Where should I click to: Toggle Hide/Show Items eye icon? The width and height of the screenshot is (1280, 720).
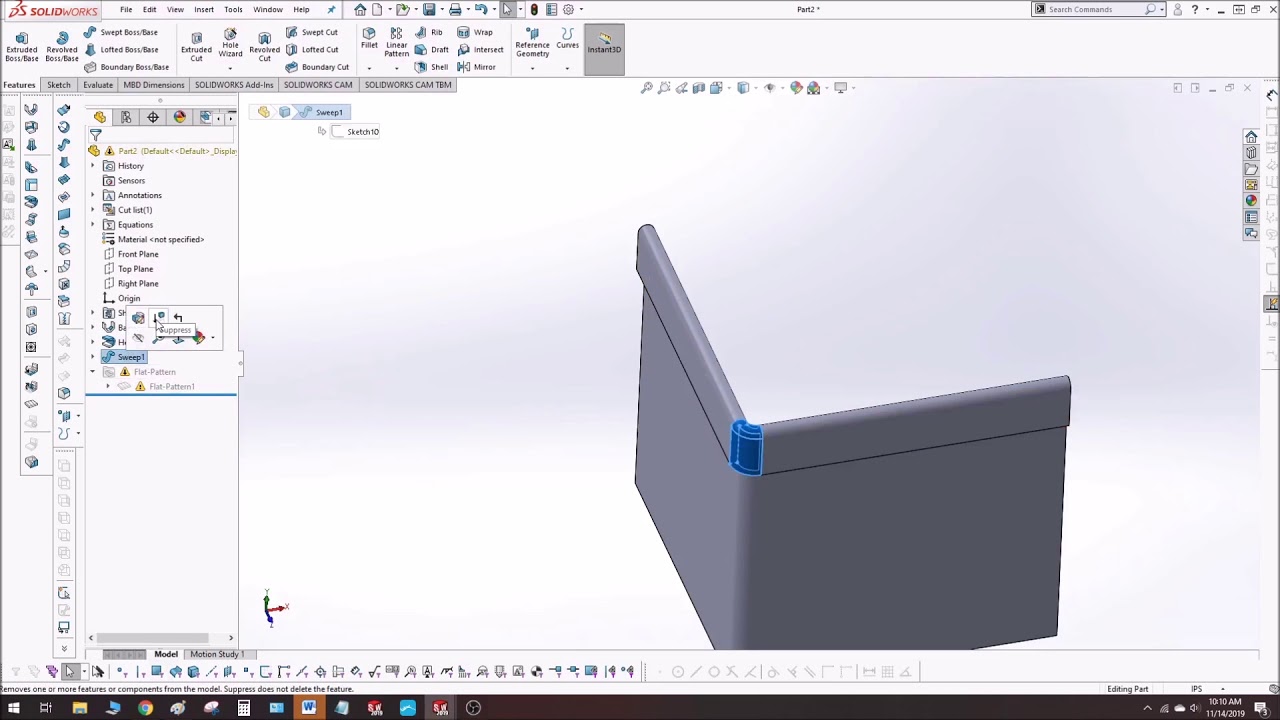pos(769,88)
